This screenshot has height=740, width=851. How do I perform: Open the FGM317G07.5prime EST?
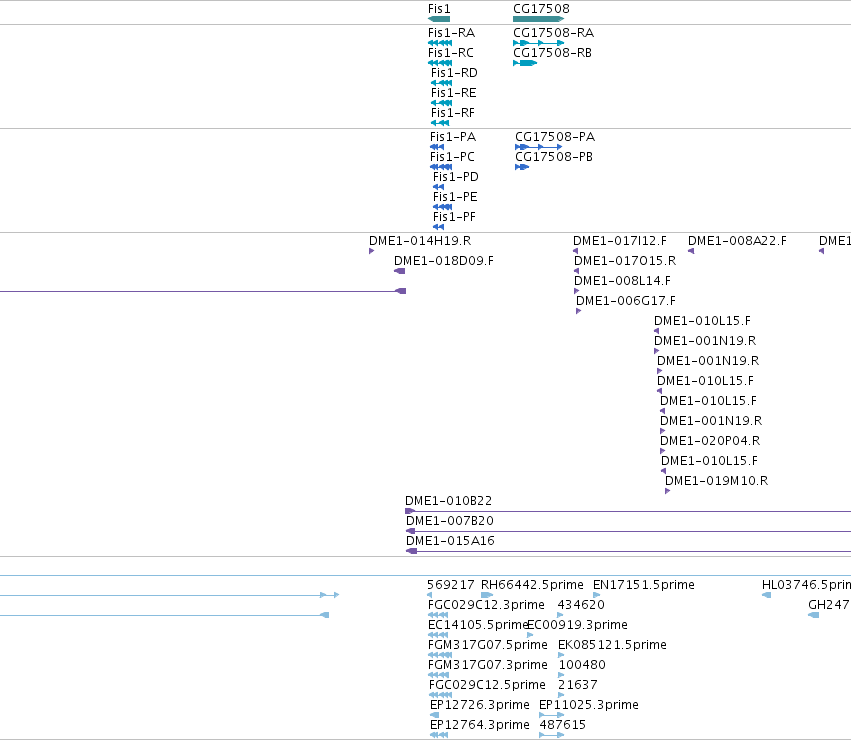[440, 655]
